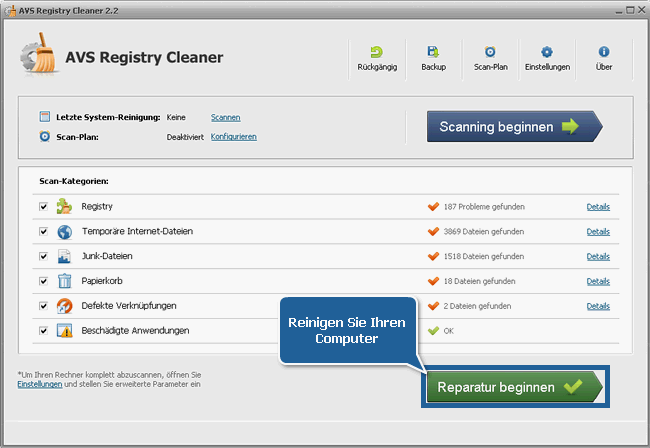Click the Registry category icon

click(x=64, y=207)
